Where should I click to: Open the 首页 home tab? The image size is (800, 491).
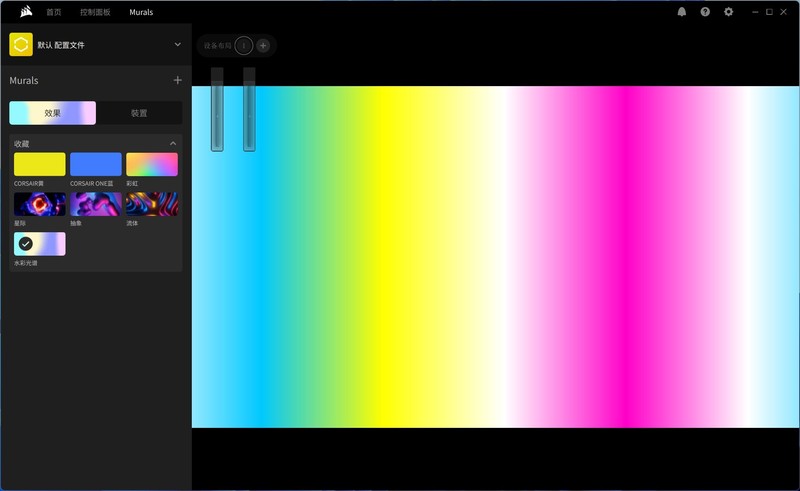pos(54,12)
